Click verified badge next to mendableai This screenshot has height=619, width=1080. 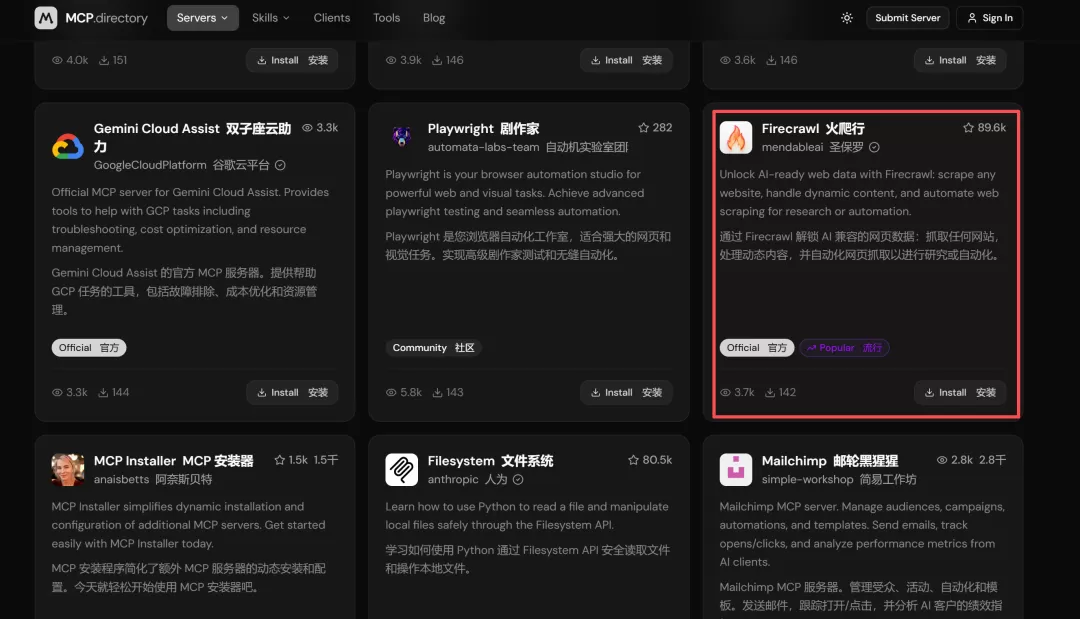(874, 147)
